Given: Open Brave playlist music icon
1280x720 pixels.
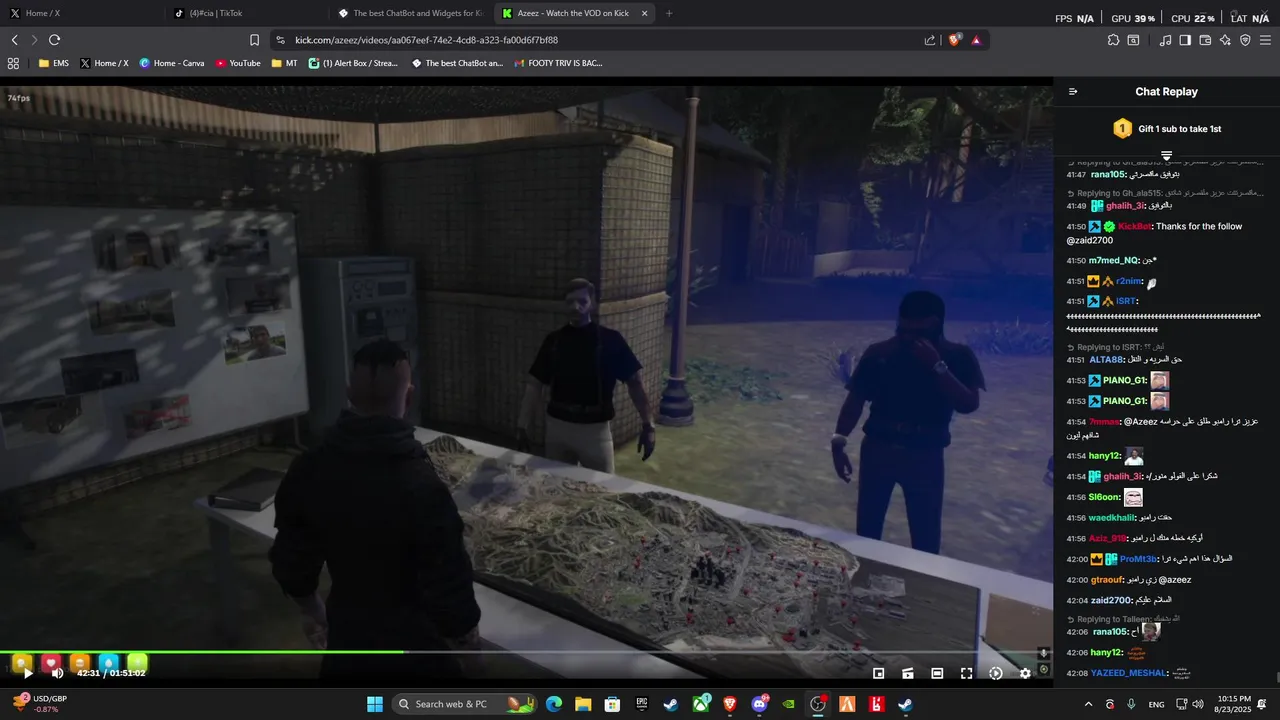Looking at the screenshot, I should point(1165,40).
